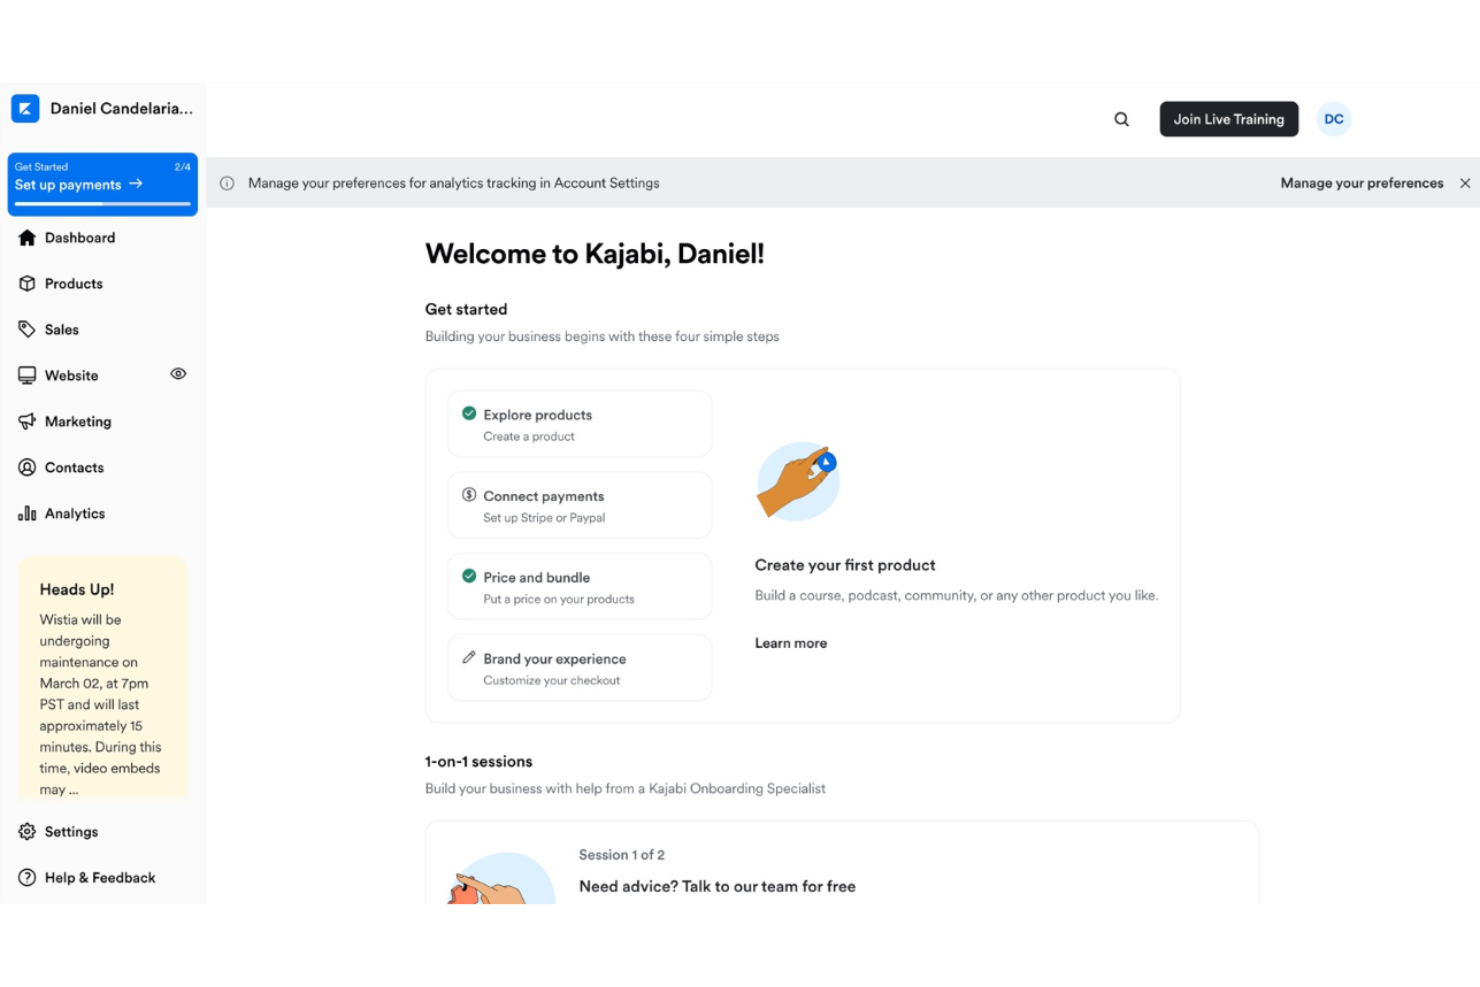Click the Contacts person icon
Image resolution: width=1480 pixels, height=987 pixels.
[x=27, y=468]
